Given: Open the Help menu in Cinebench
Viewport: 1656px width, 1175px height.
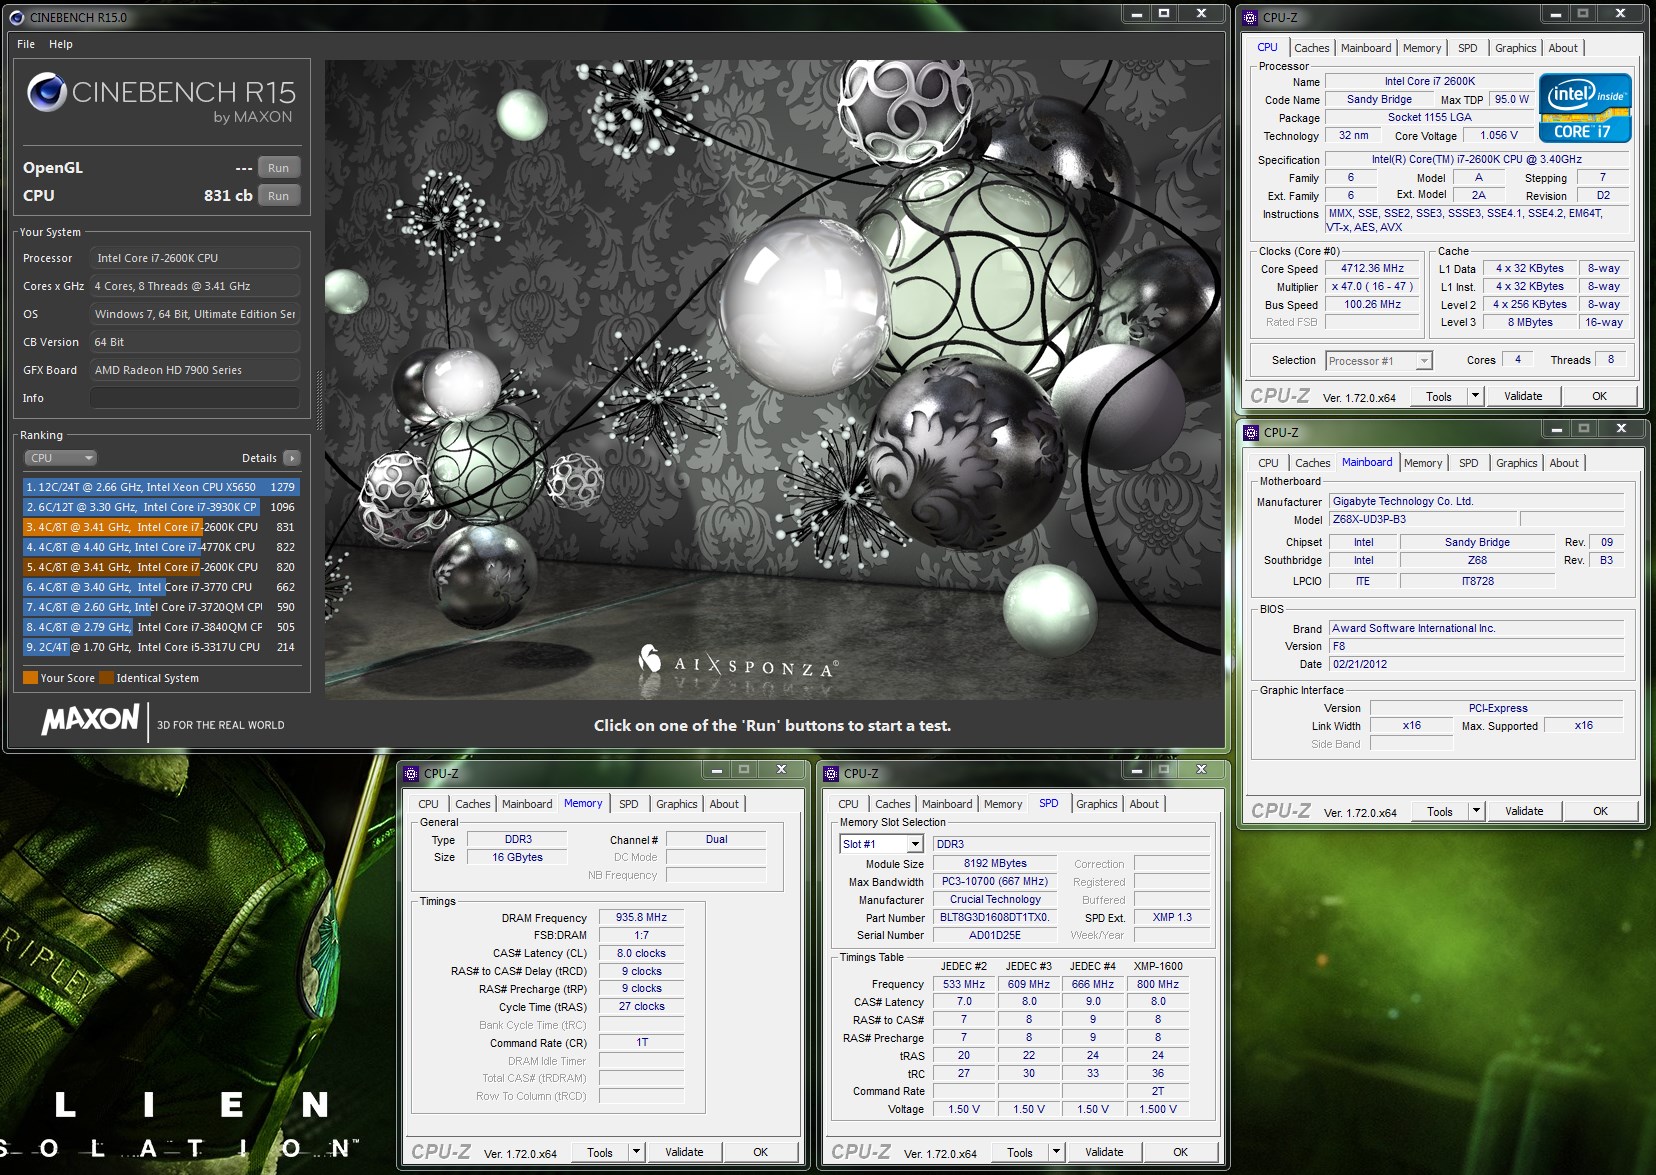Looking at the screenshot, I should [61, 44].
